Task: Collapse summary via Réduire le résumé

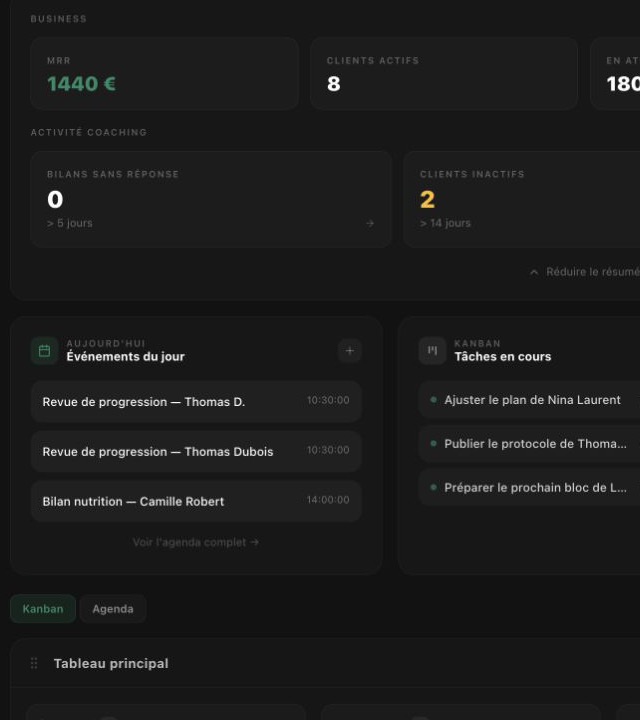Action: 585,272
